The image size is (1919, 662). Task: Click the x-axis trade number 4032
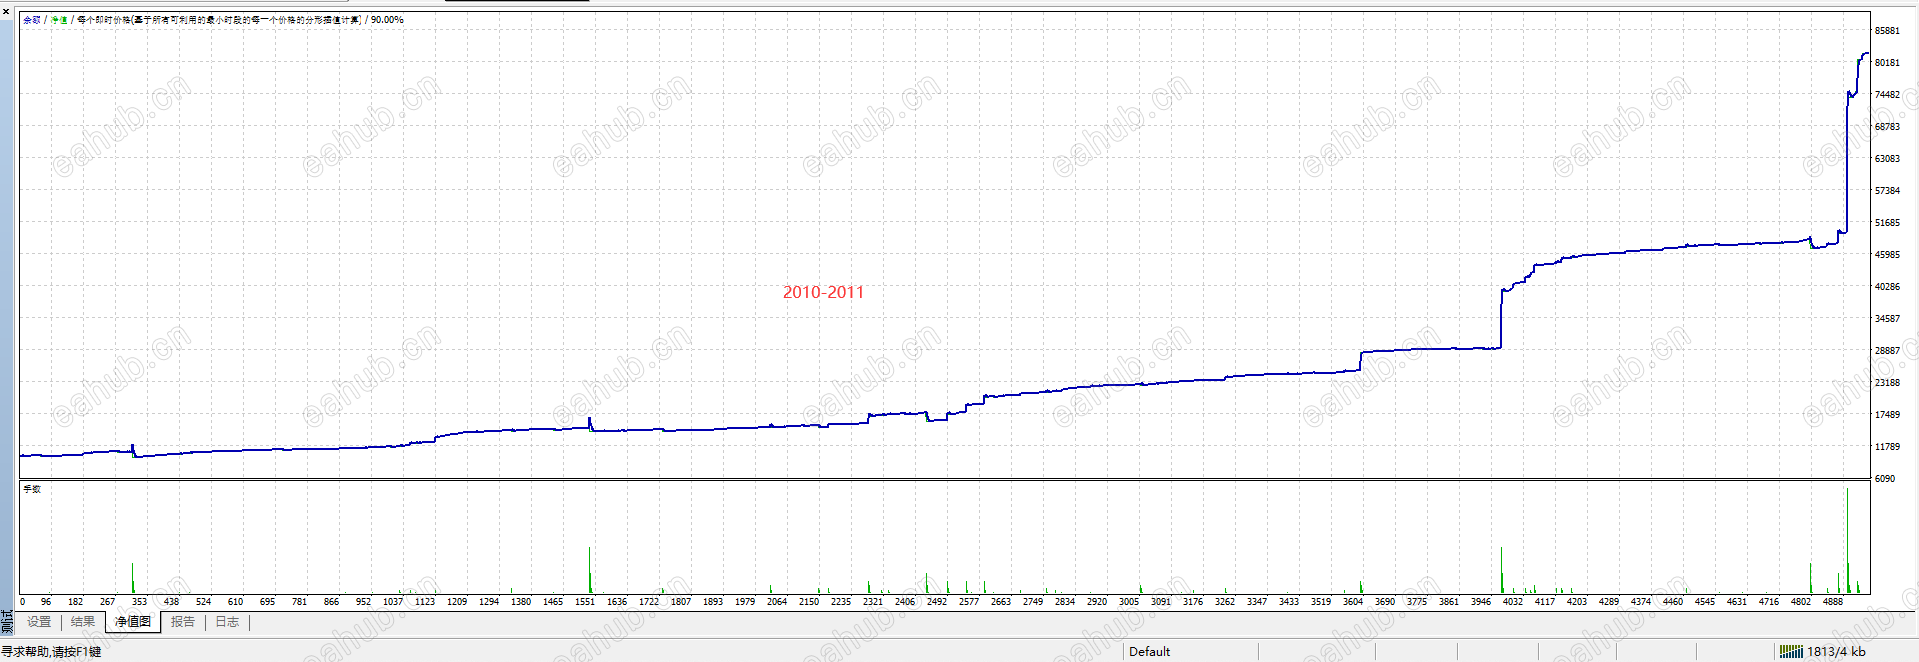1513,602
